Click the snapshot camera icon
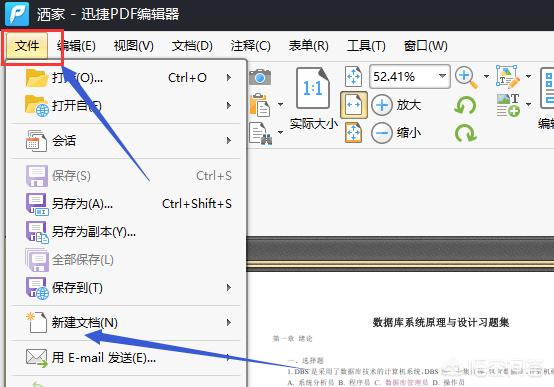554x387 pixels. pyautogui.click(x=260, y=77)
